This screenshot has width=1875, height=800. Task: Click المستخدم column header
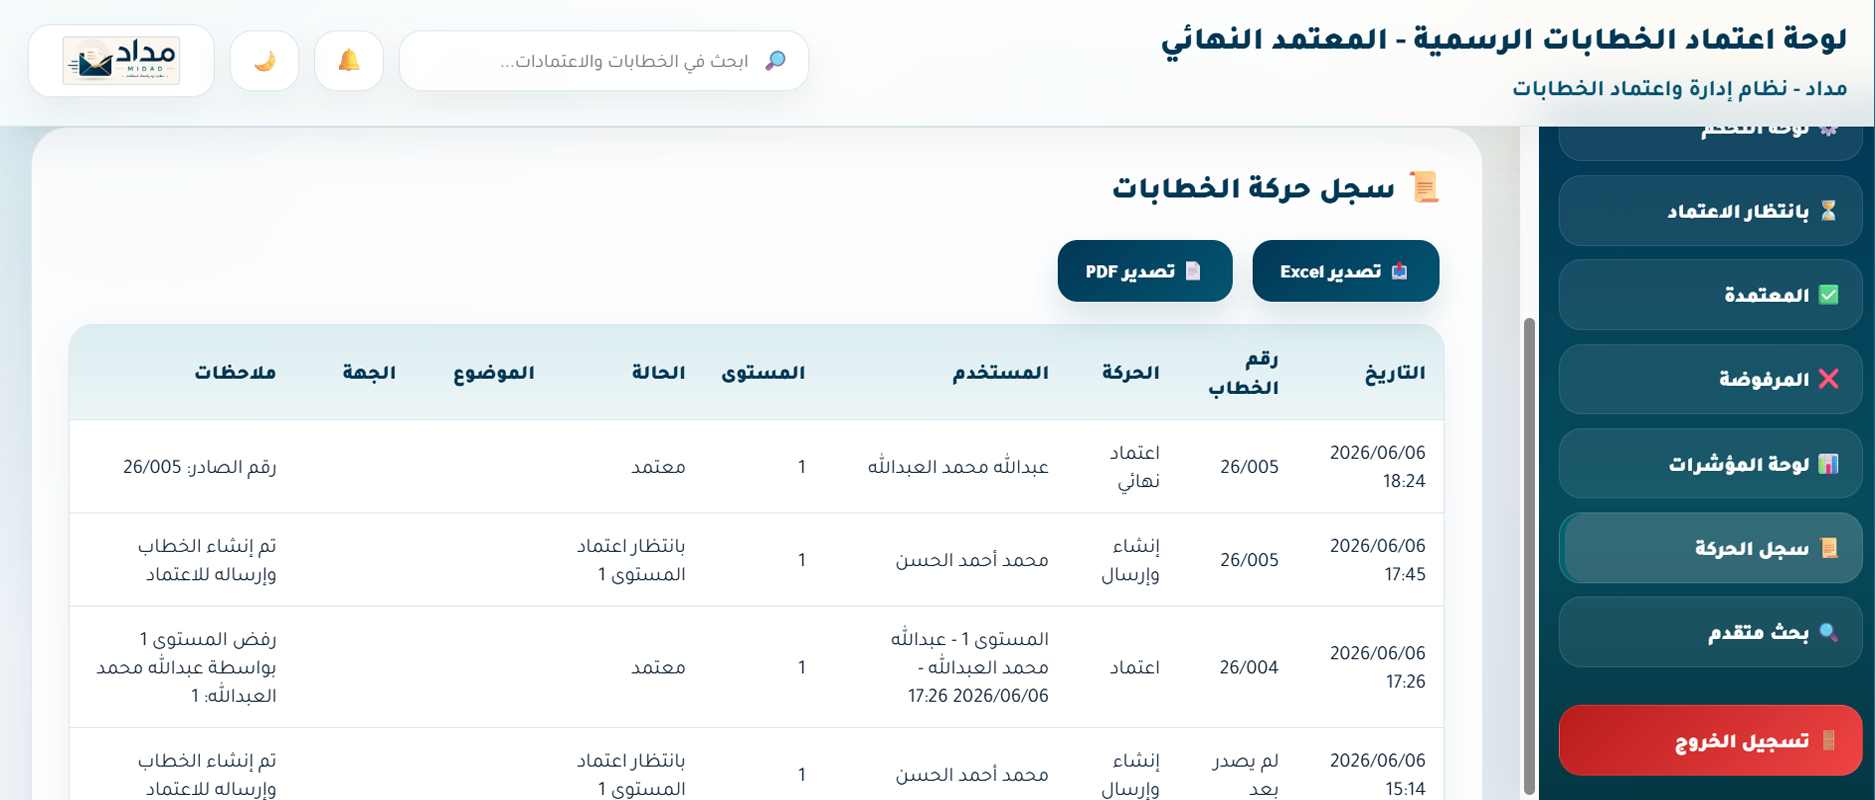point(1000,373)
